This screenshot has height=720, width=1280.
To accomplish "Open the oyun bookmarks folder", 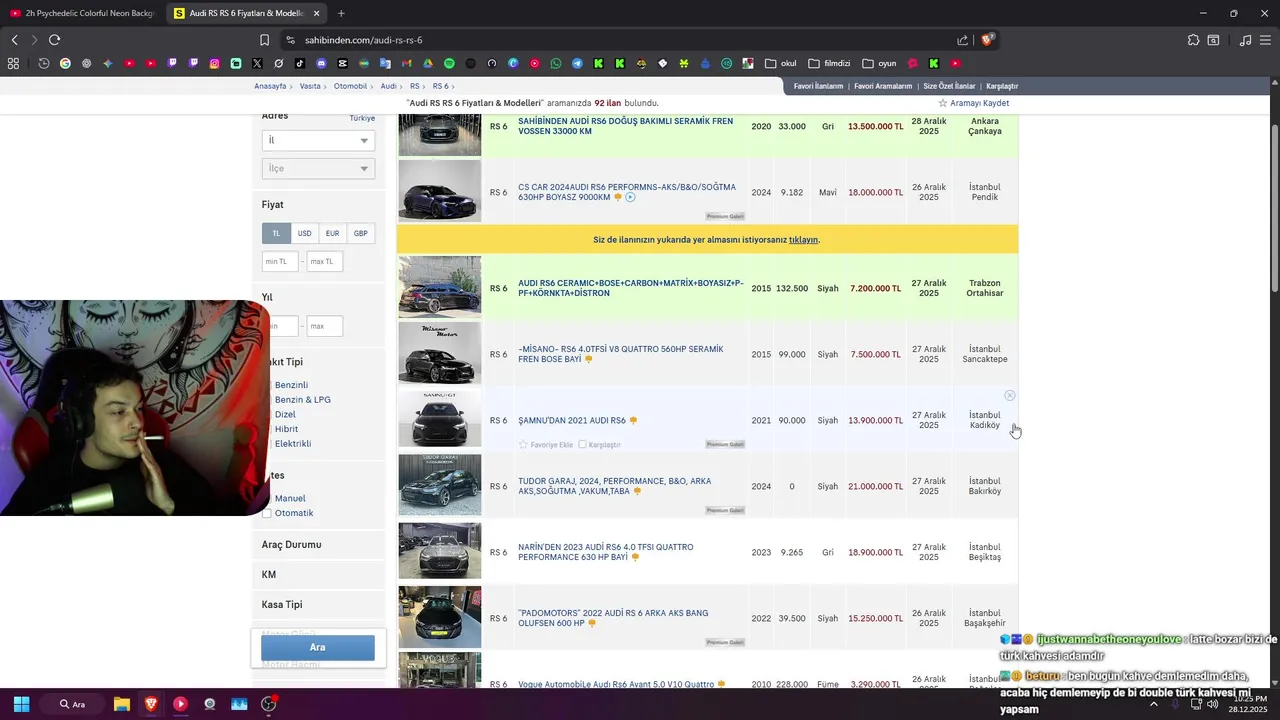I will coord(879,63).
